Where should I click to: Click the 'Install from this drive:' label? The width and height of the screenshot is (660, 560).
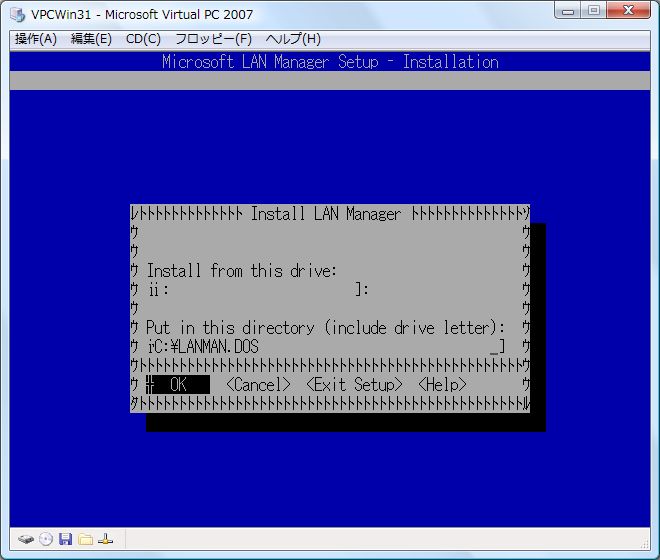(242, 271)
